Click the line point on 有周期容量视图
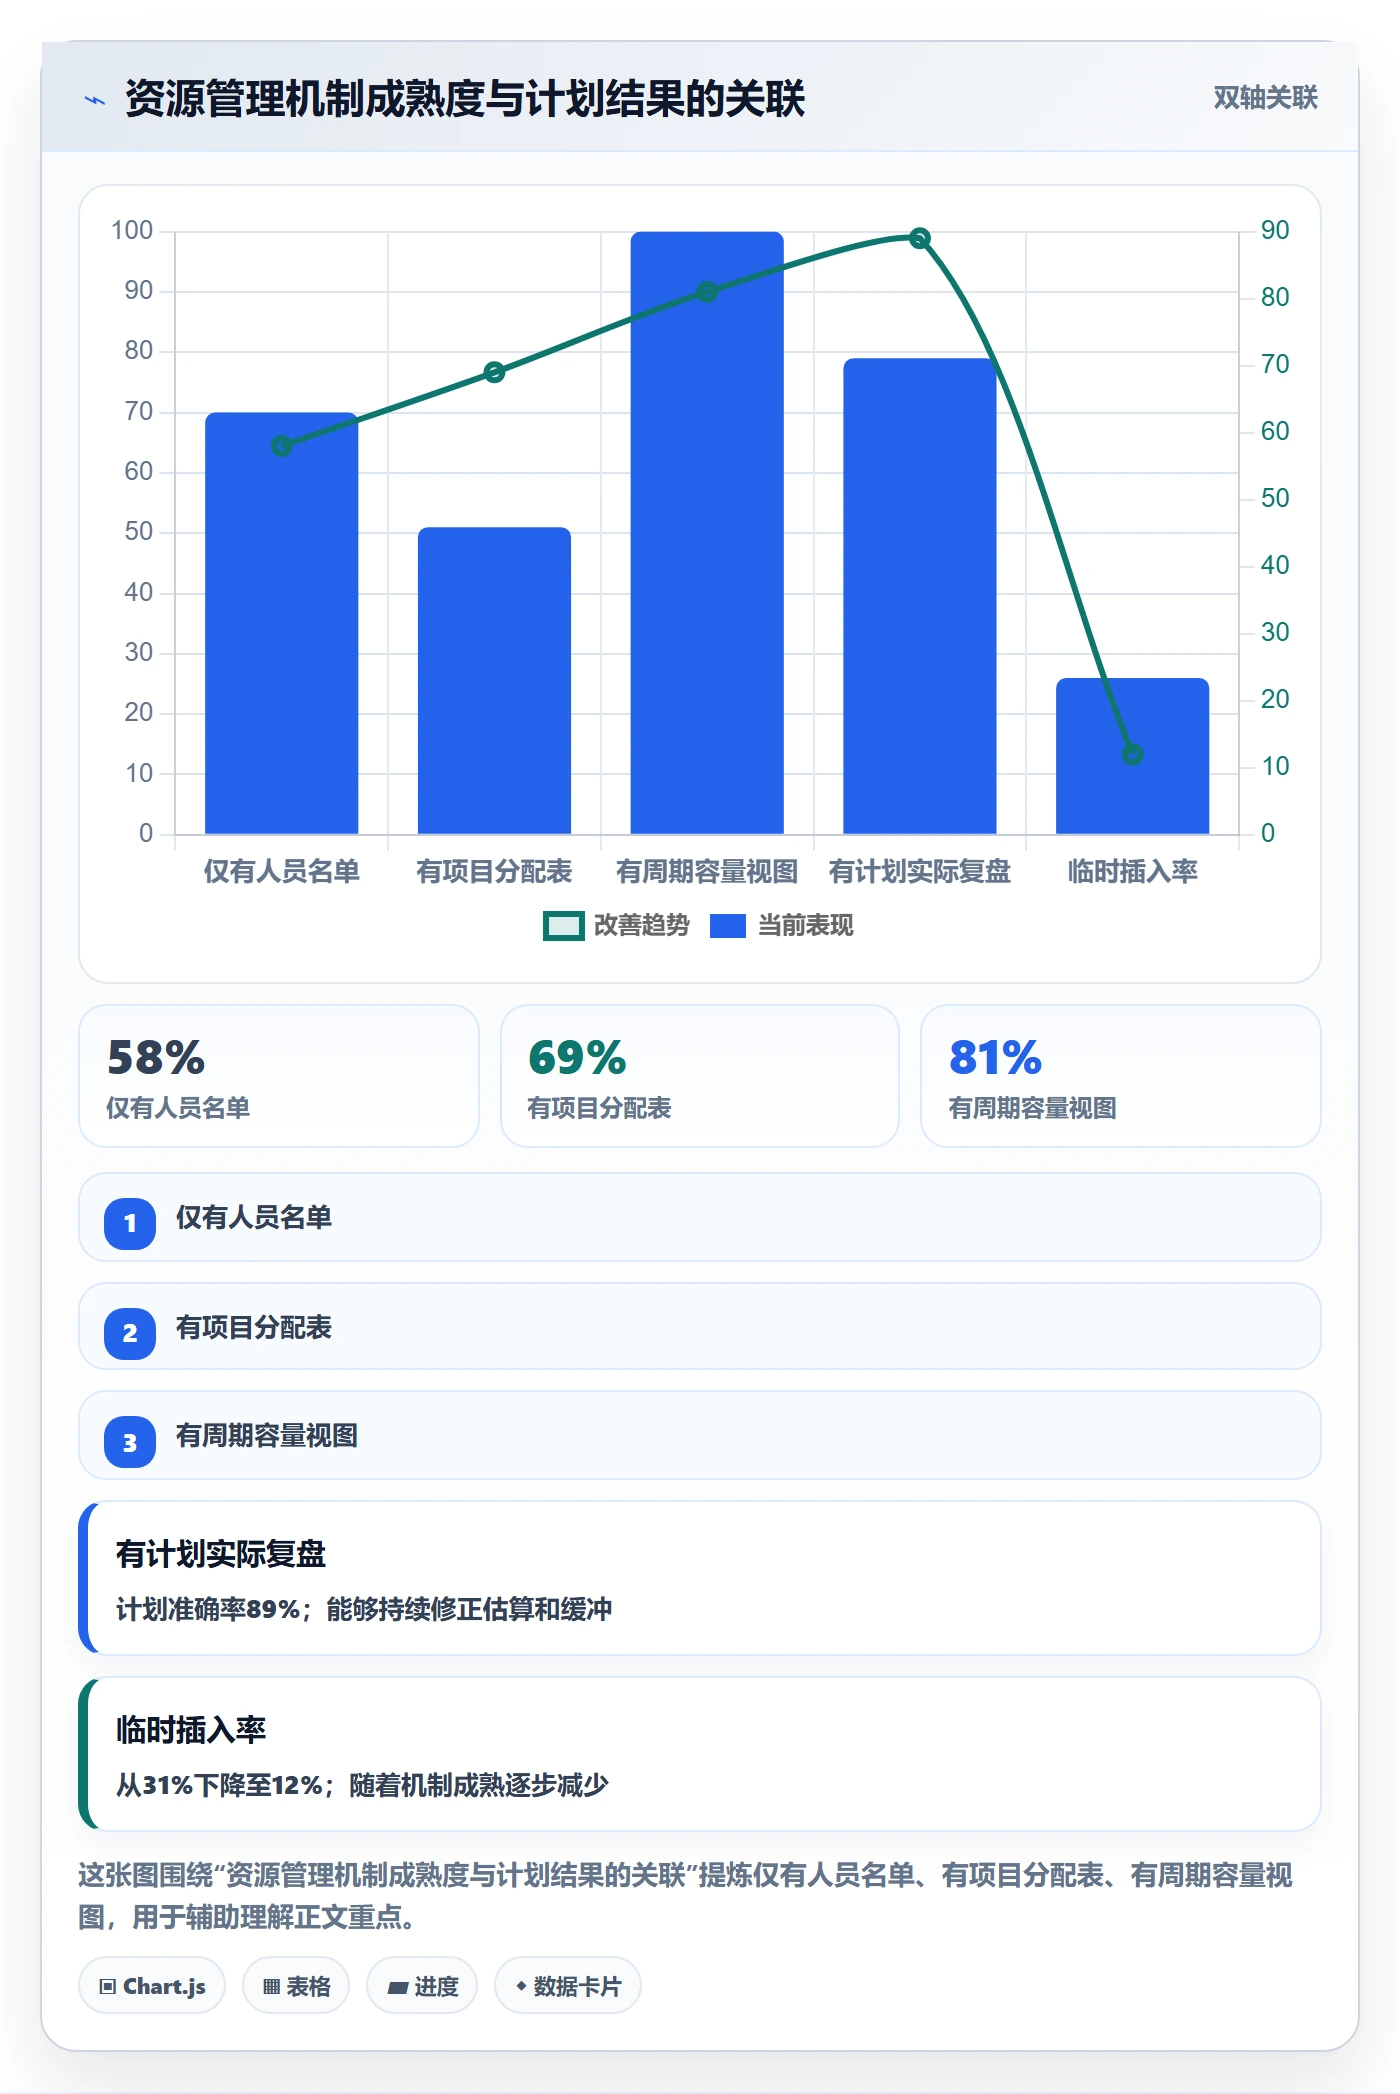 pyautogui.click(x=707, y=292)
